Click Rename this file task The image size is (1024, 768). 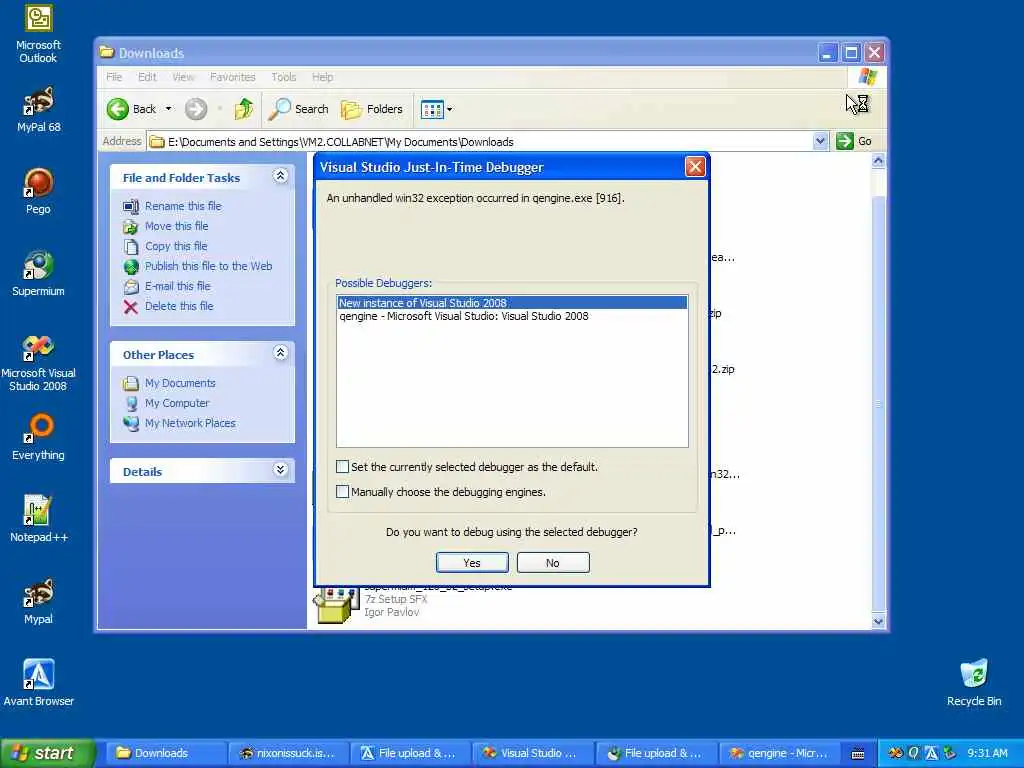tap(183, 206)
